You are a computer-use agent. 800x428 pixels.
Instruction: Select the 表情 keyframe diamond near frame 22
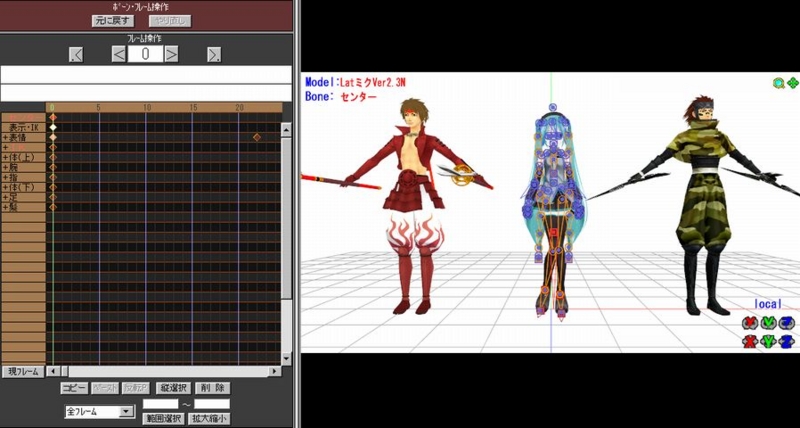[257, 137]
